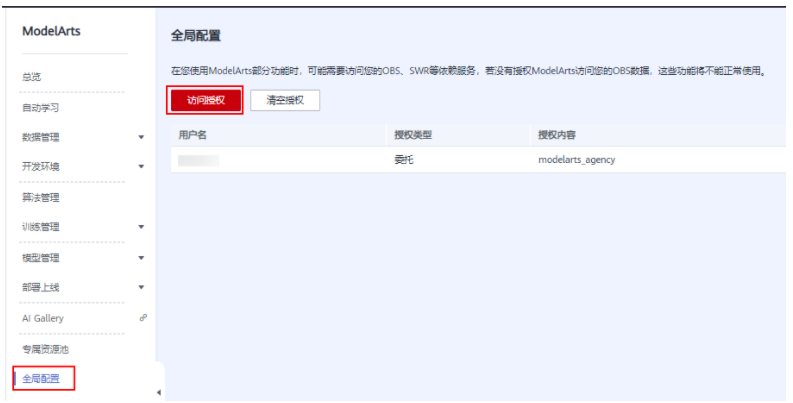793x403 pixels.
Task: Open 总览 in the sidebar
Action: pos(31,77)
